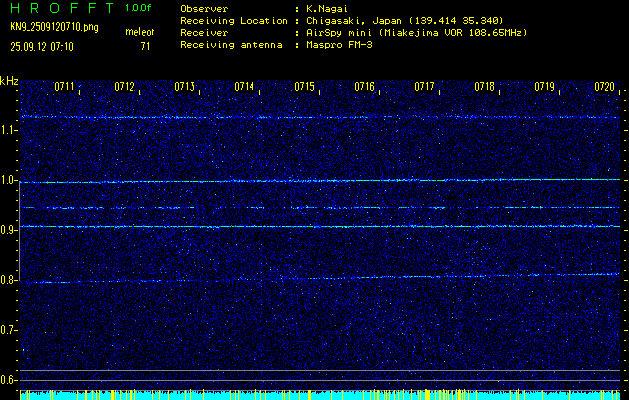The image size is (629, 400).
Task: Click the 0715 time marker
Action: [304, 86]
